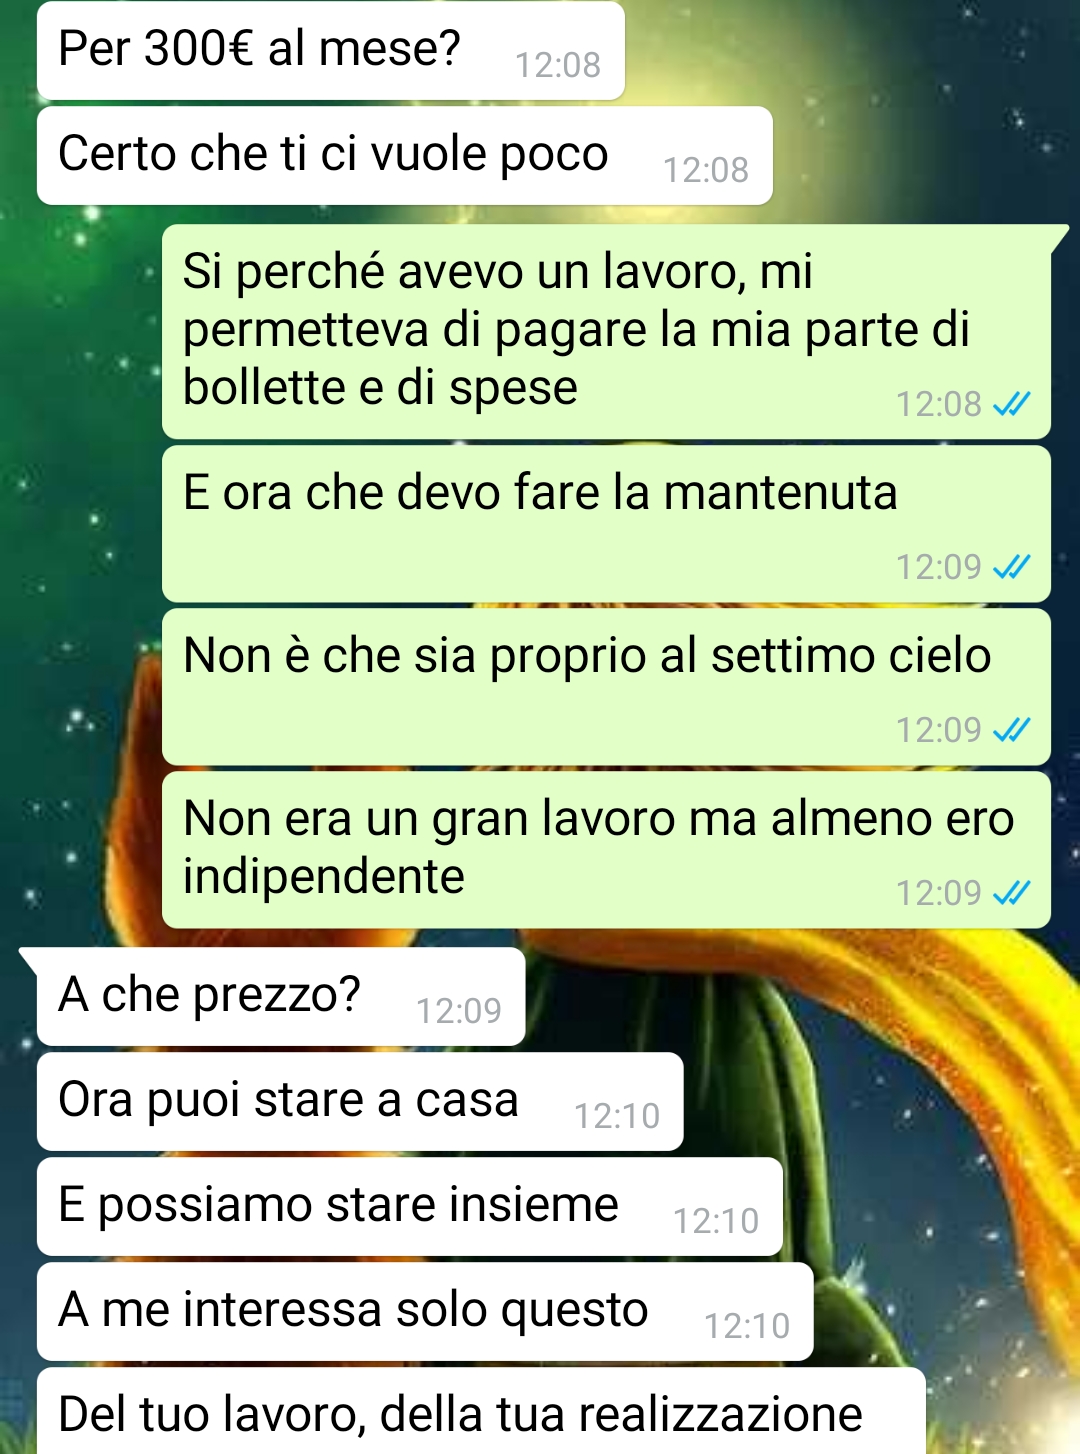Tap message 'E possiamo stare insieme'
The image size is (1080, 1454).
410,1207
